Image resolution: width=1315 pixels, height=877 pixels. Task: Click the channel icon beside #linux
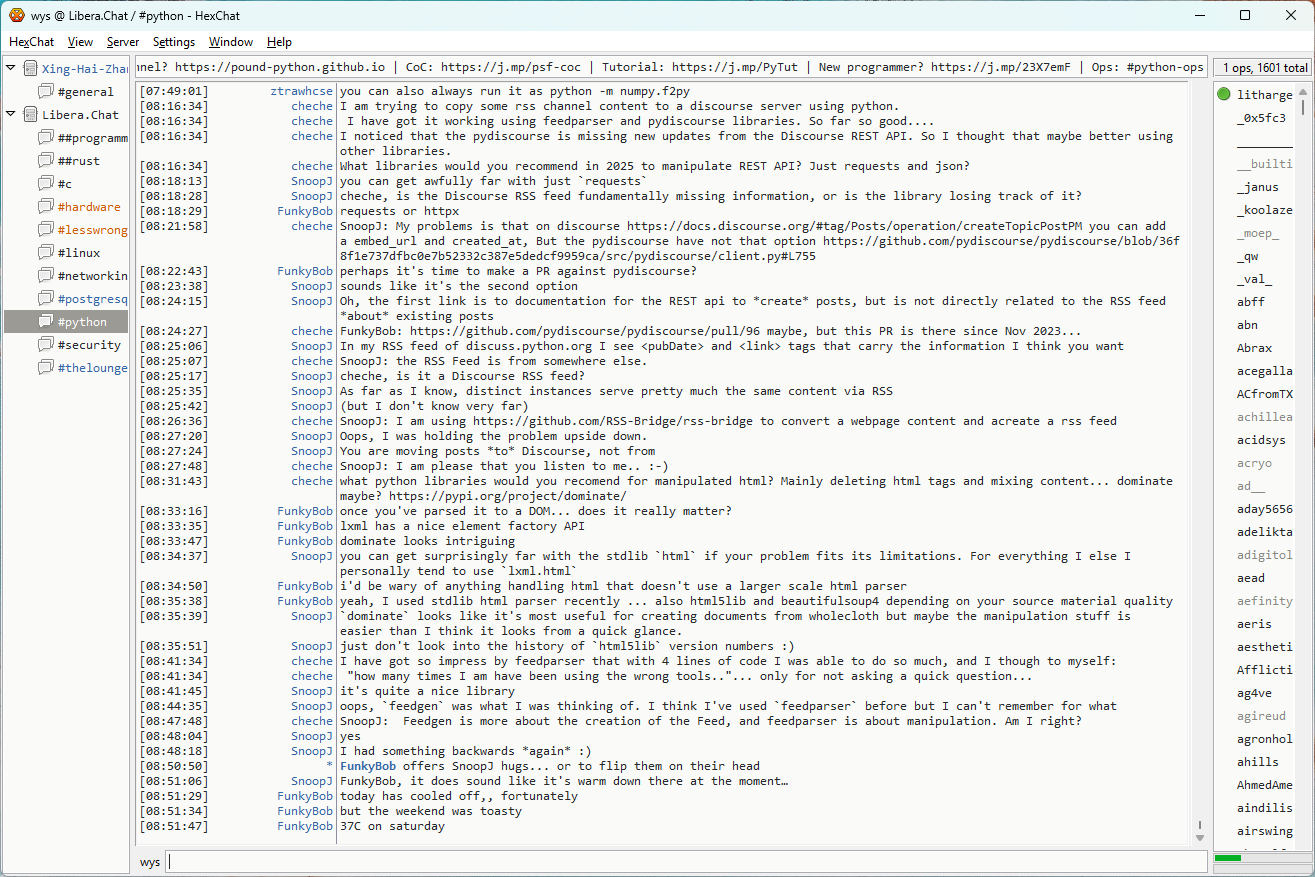coord(45,253)
